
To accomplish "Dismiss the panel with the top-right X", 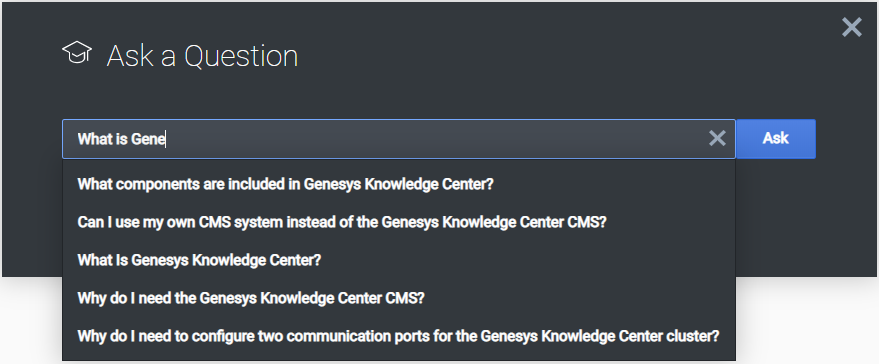I will [852, 27].
